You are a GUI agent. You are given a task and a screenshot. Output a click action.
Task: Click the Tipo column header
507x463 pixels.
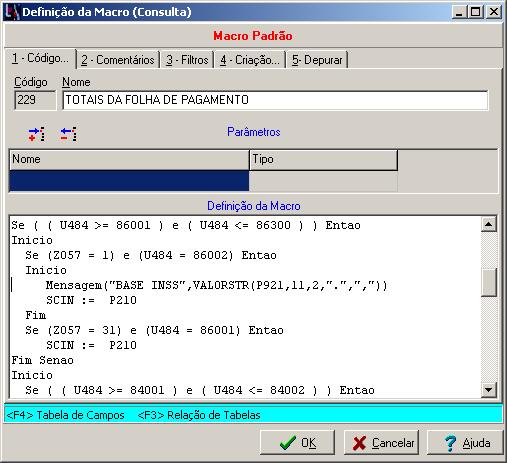pos(323,160)
